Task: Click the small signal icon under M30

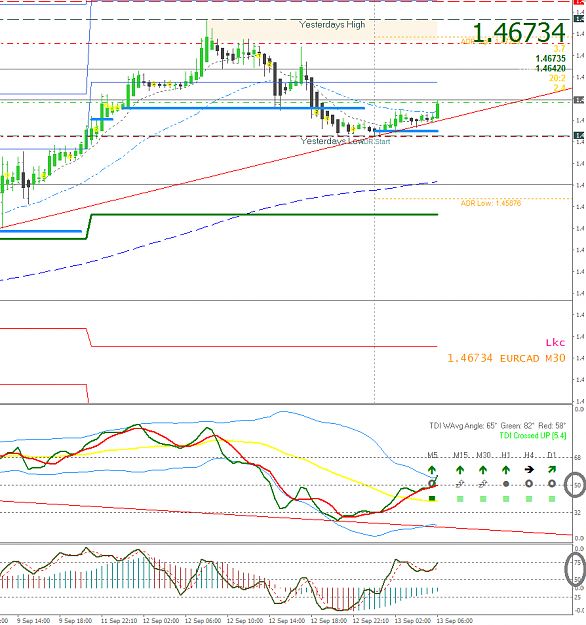Action: [x=483, y=484]
